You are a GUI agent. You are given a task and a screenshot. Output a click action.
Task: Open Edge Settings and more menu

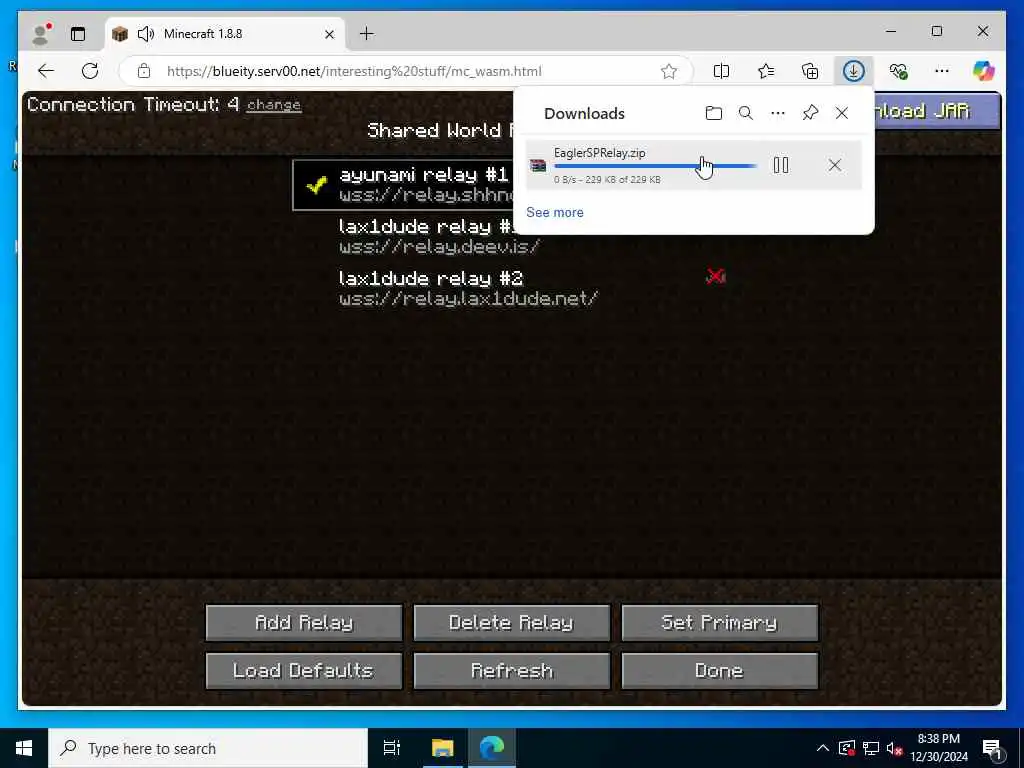click(942, 71)
